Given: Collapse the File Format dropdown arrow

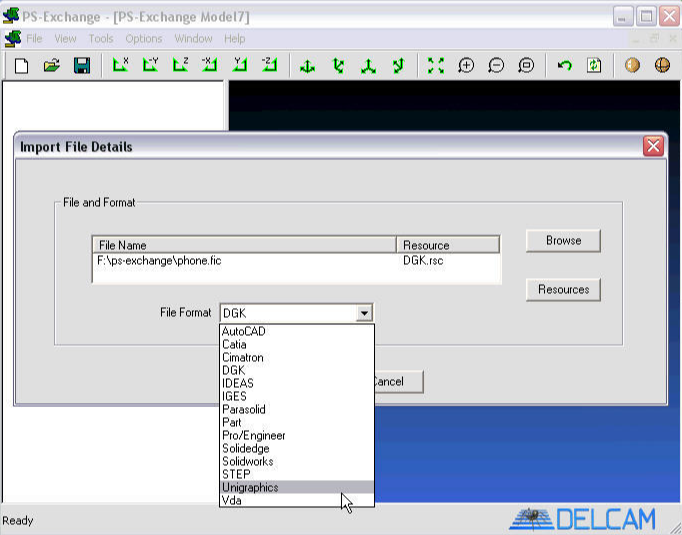Looking at the screenshot, I should tap(364, 313).
